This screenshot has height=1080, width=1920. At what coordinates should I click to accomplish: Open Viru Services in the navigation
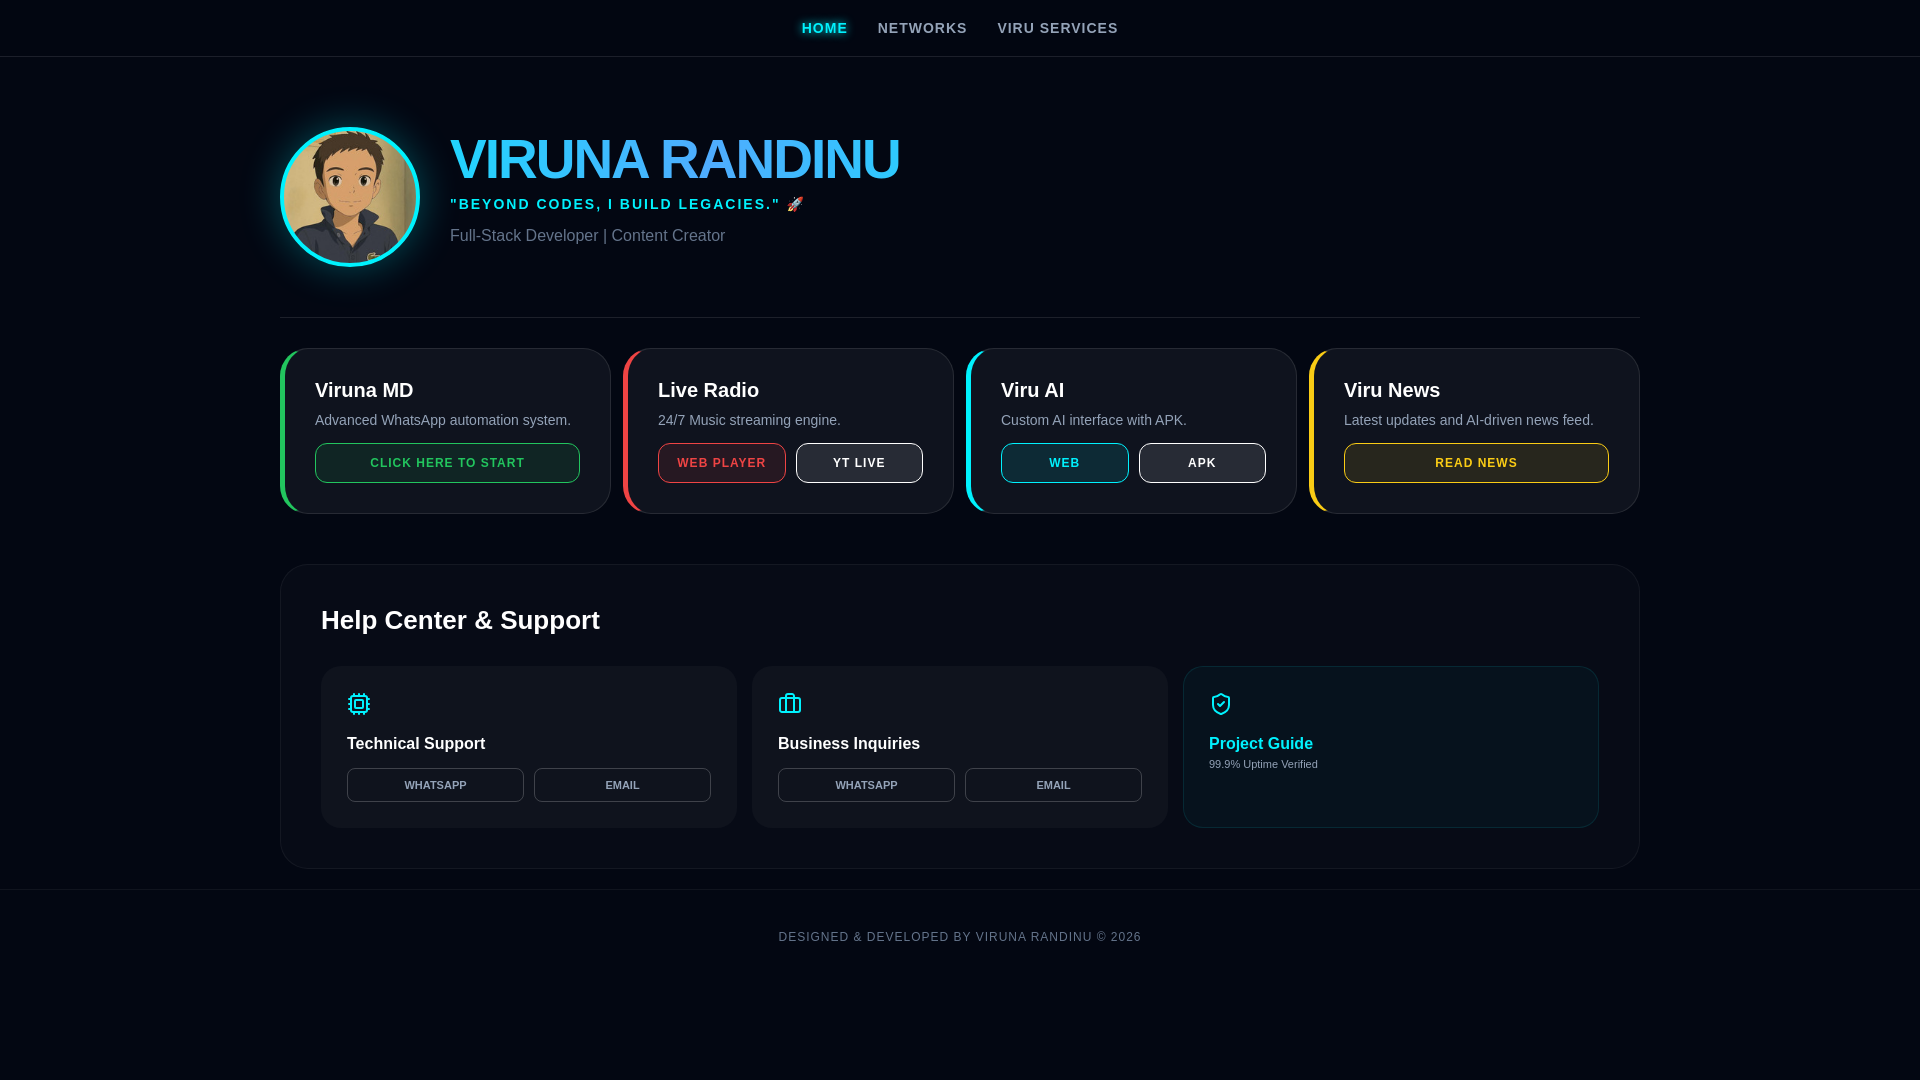point(1057,28)
